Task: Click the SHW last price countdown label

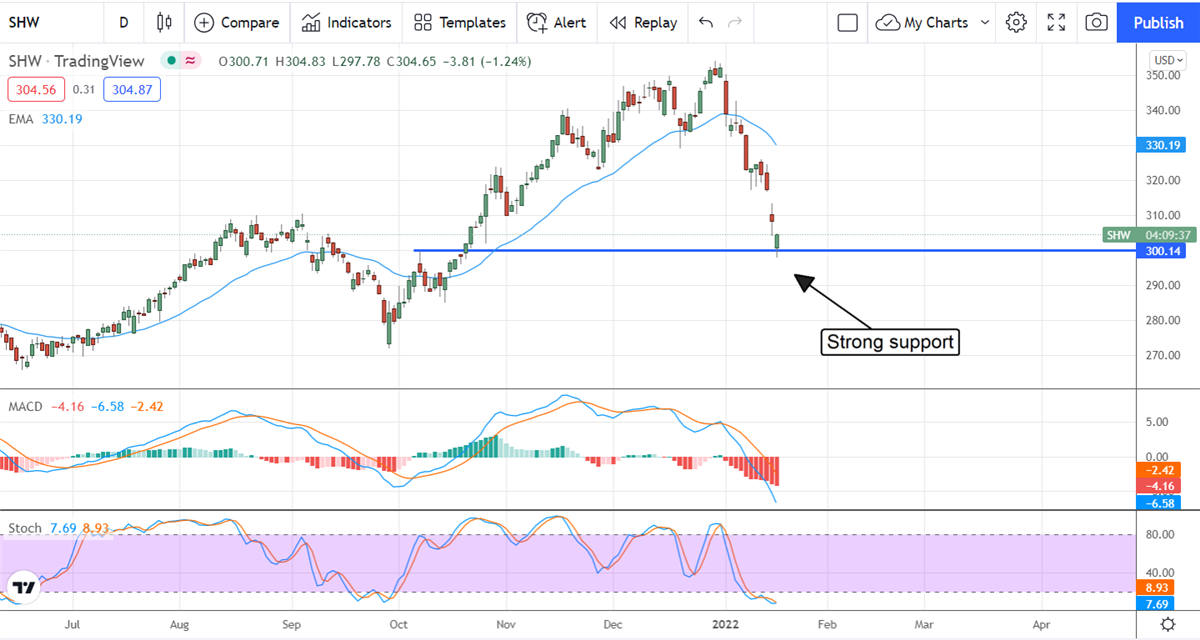Action: pyautogui.click(x=1150, y=235)
